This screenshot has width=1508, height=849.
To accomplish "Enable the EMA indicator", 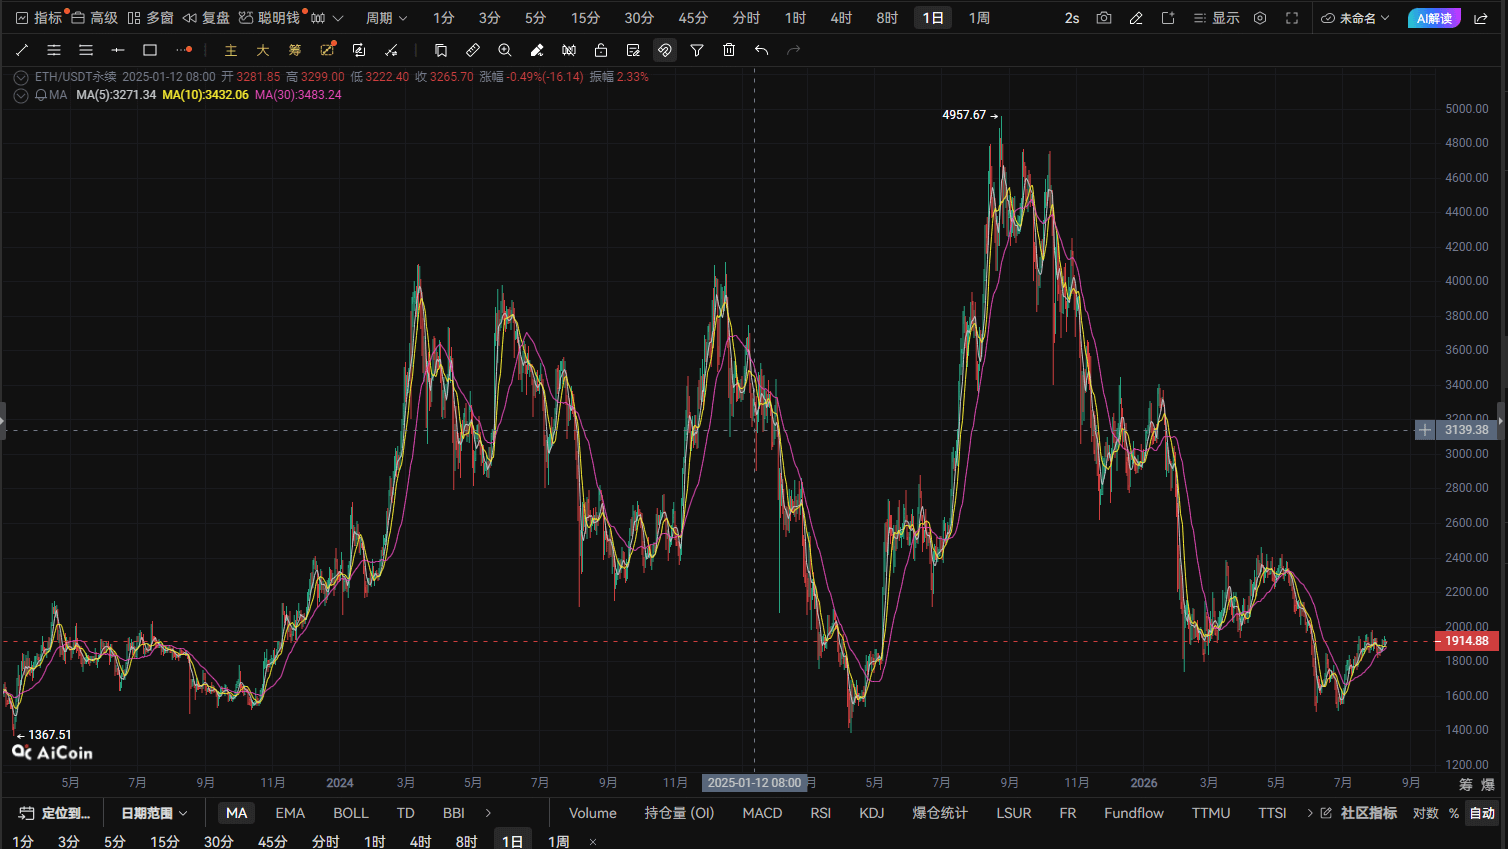I will (290, 813).
